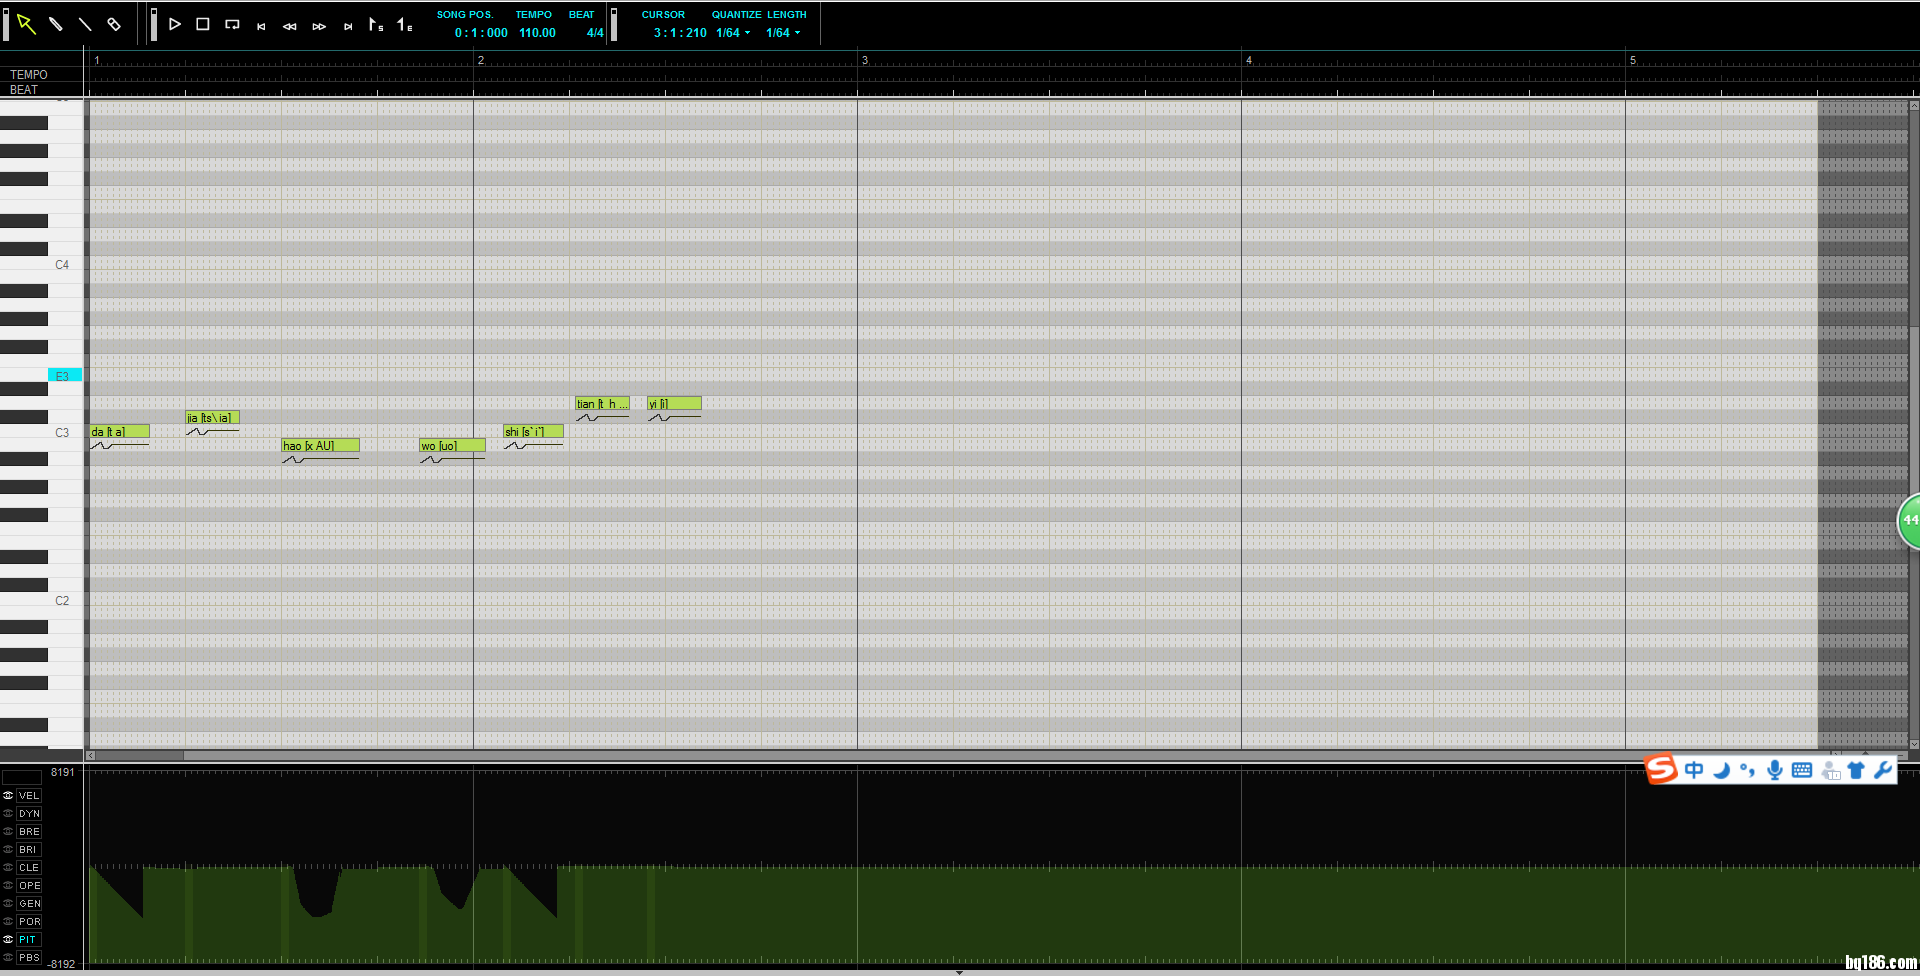Screen dimensions: 1920x976
Task: Click the song position 0:1:000
Action: coord(481,33)
